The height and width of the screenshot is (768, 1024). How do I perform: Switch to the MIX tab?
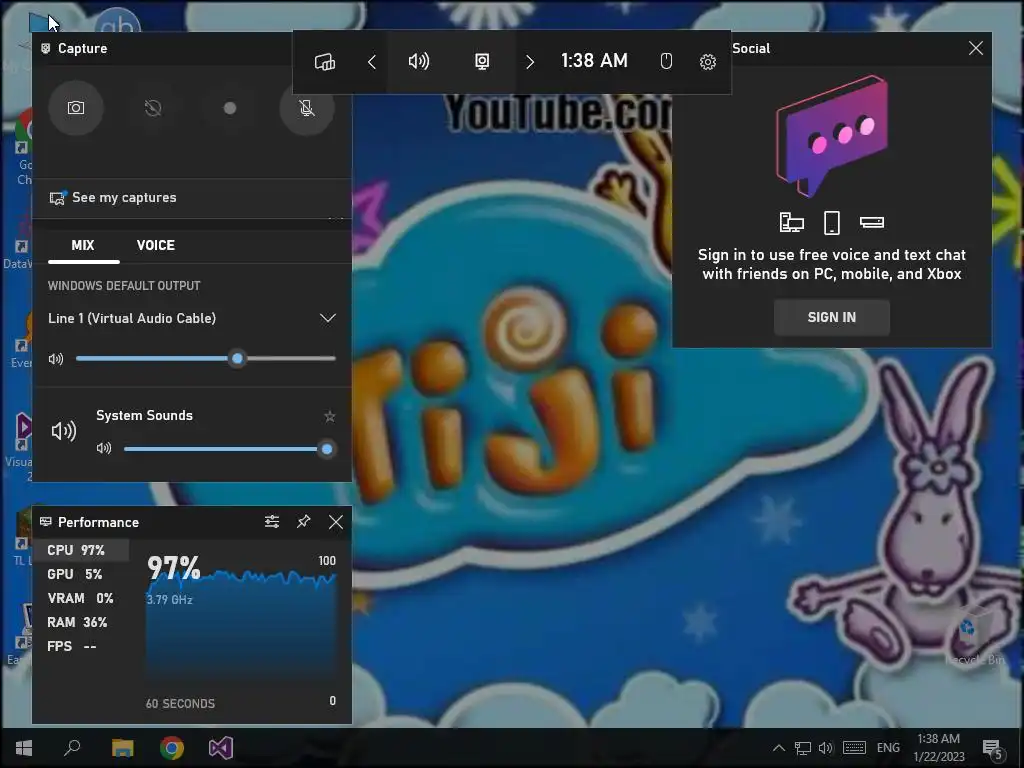[83, 246]
